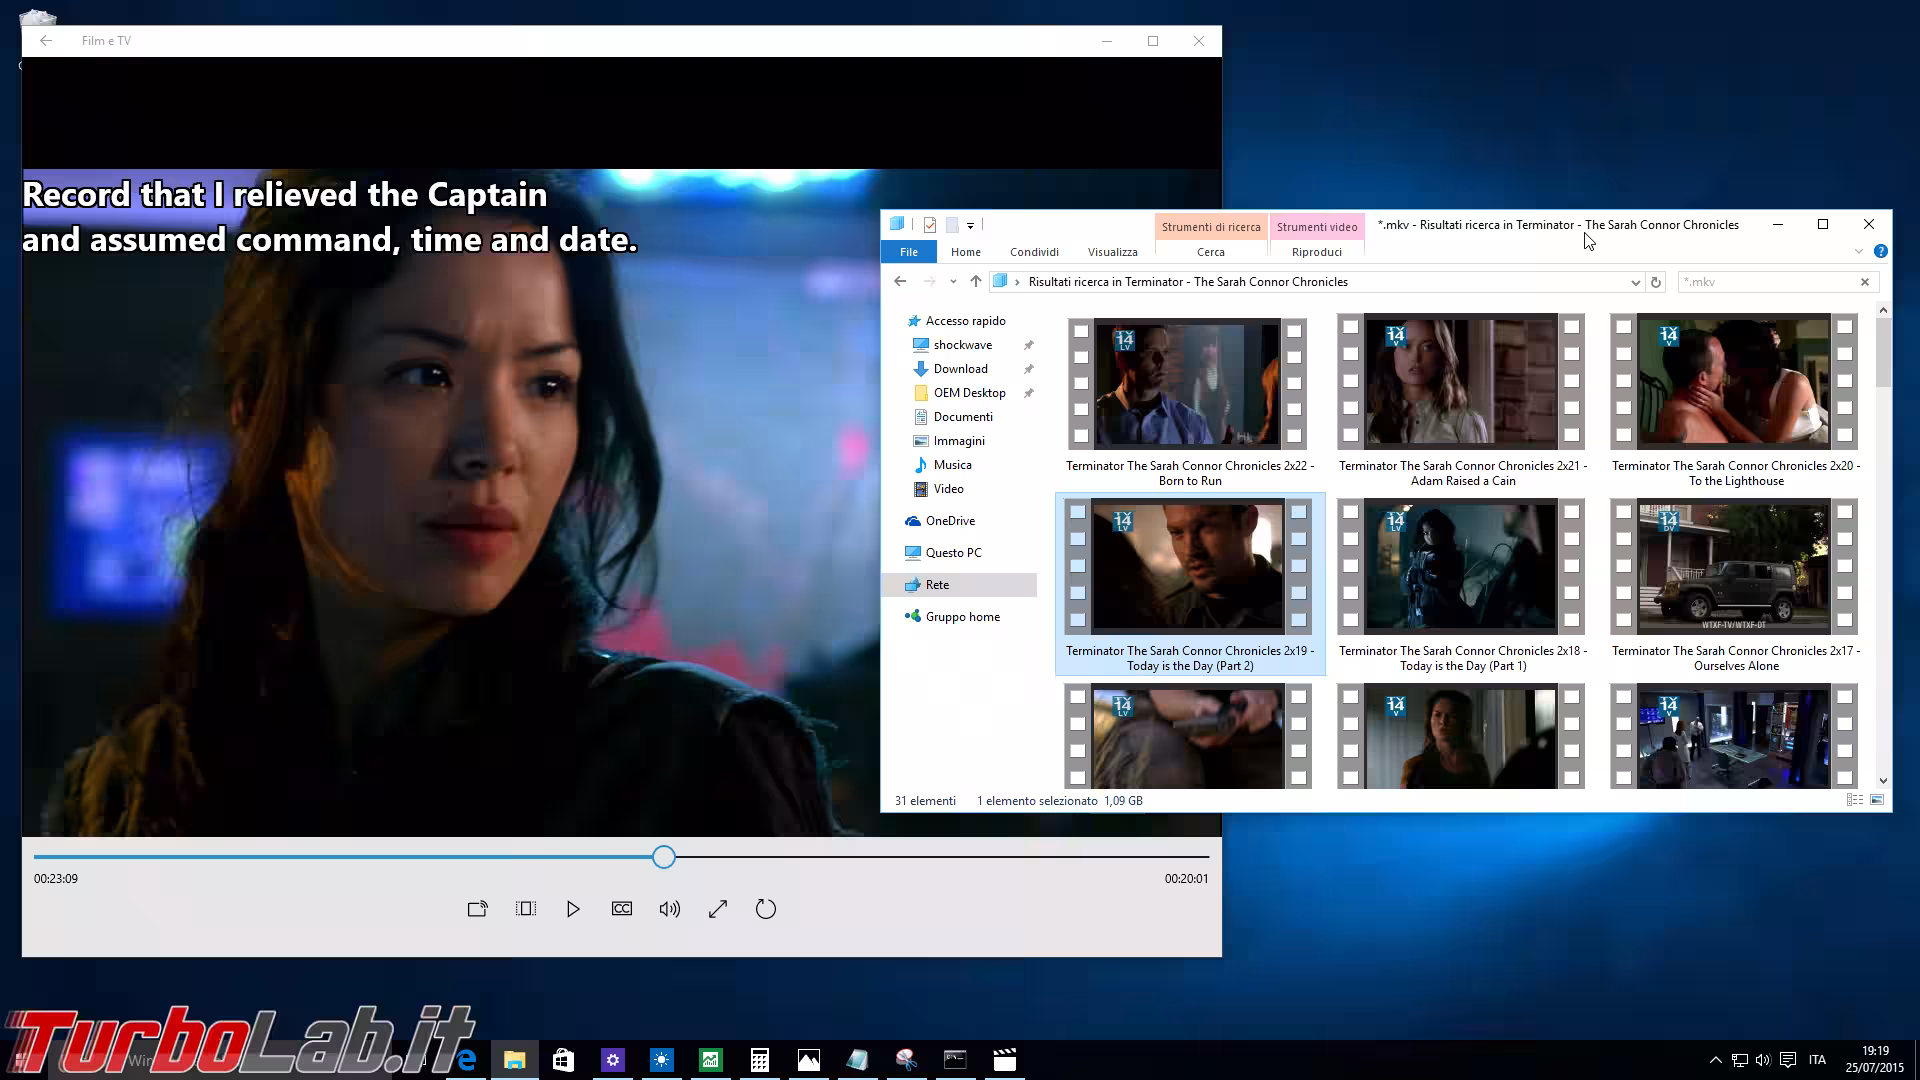Viewport: 1920px width, 1080px height.
Task: Enable closed captions with the CC icon
Action: pos(621,909)
